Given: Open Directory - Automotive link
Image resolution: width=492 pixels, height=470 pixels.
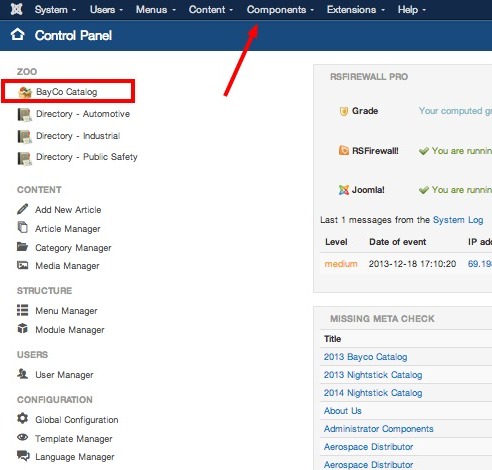Looking at the screenshot, I should (x=83, y=114).
